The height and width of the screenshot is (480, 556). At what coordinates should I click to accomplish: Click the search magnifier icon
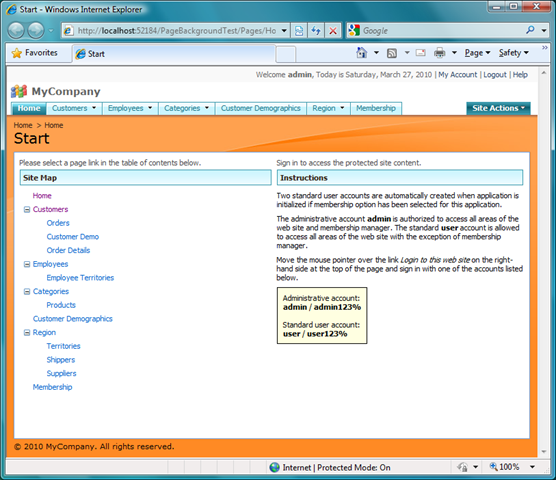tap(530, 30)
